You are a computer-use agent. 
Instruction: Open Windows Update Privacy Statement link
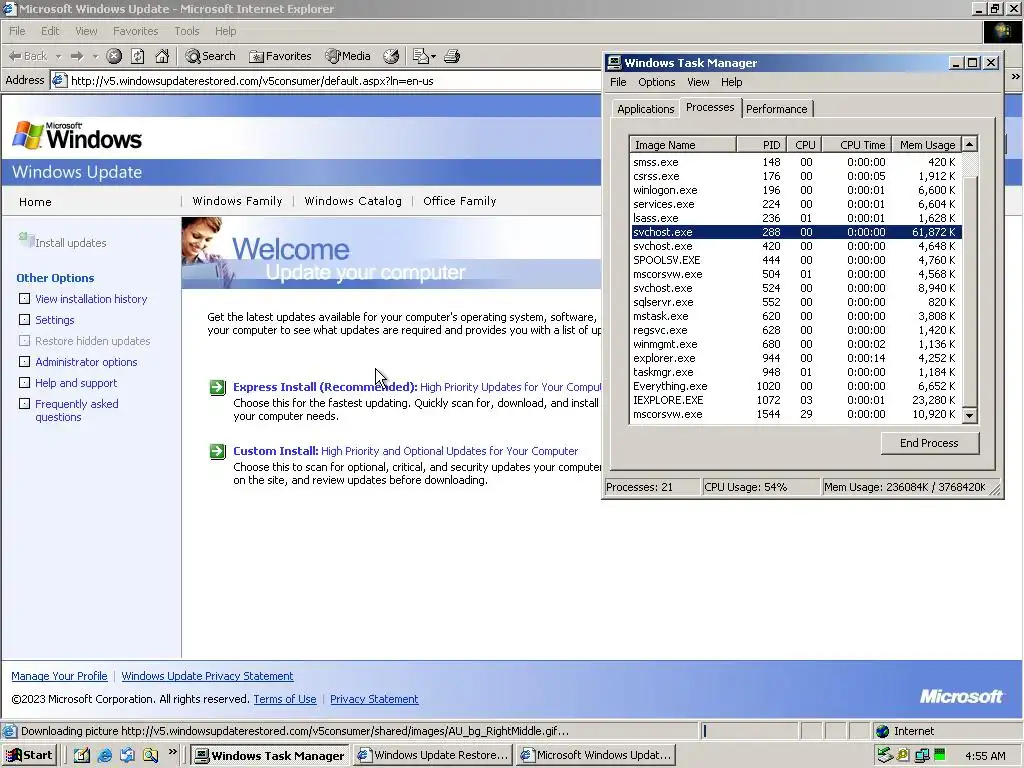[207, 676]
